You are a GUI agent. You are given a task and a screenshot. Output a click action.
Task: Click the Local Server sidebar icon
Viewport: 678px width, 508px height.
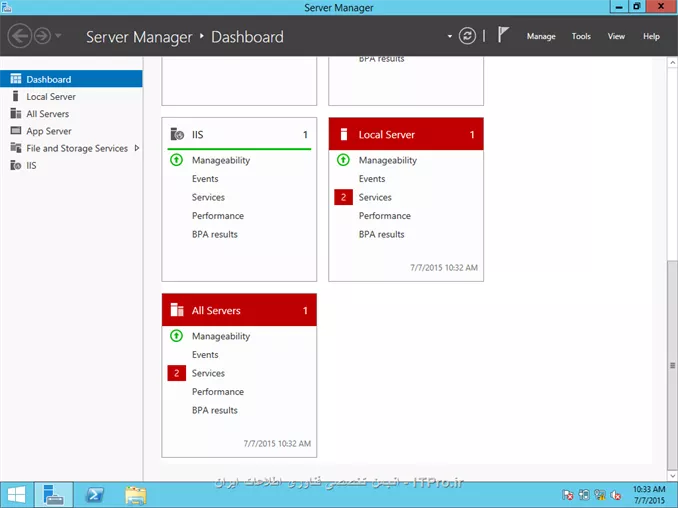pyautogui.click(x=16, y=96)
